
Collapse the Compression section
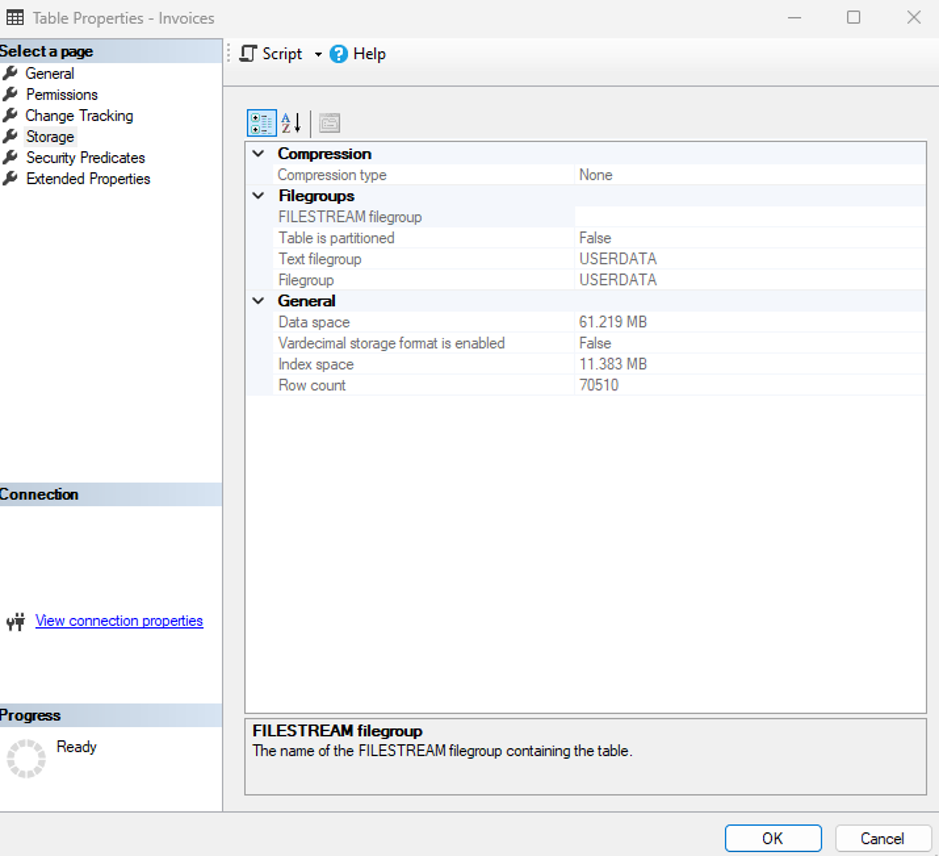258,154
